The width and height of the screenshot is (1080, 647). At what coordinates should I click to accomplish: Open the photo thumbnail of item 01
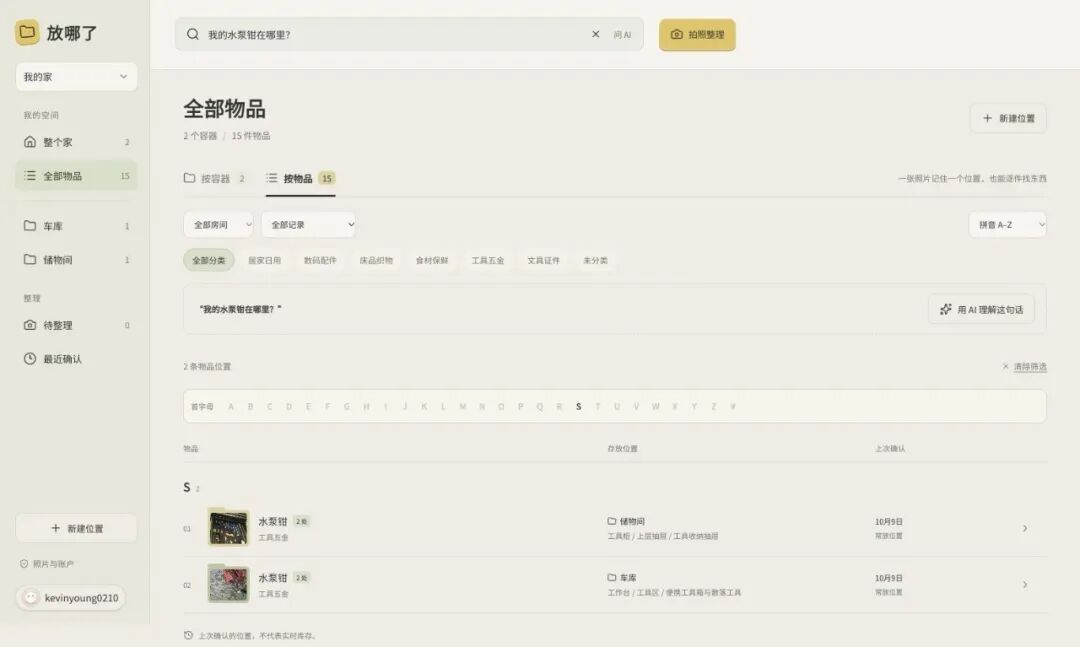[x=228, y=528]
